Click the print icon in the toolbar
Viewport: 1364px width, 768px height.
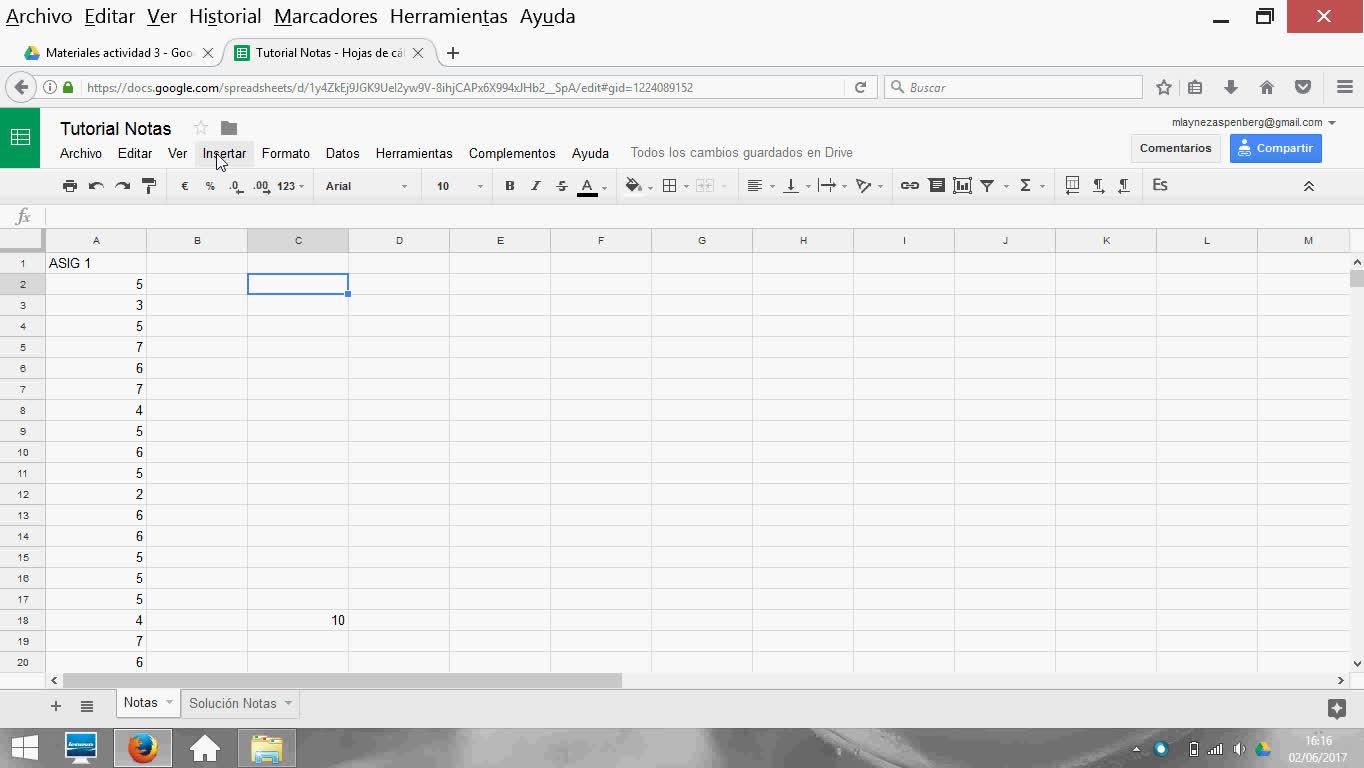coord(70,186)
